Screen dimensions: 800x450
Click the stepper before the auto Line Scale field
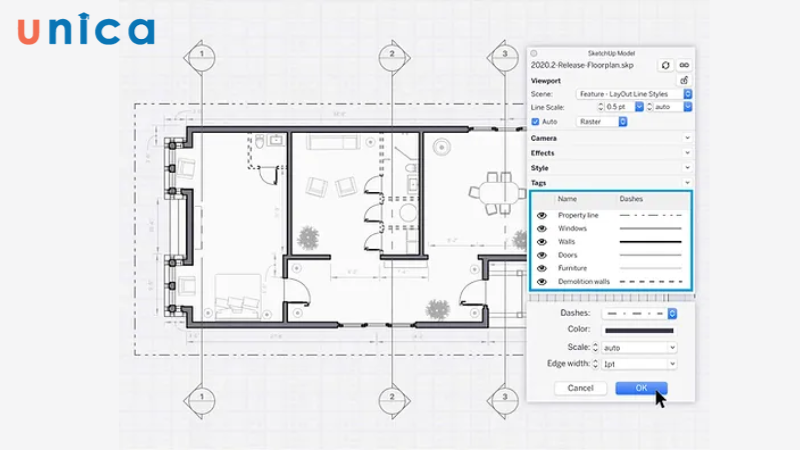click(649, 107)
